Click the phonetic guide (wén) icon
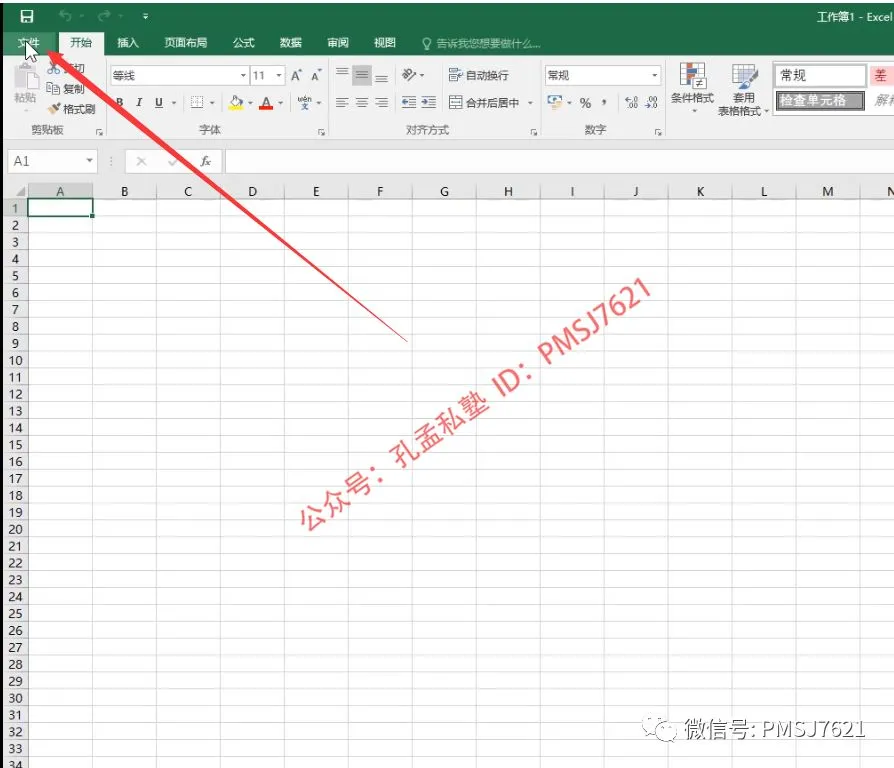The width and height of the screenshot is (894, 768). [304, 103]
